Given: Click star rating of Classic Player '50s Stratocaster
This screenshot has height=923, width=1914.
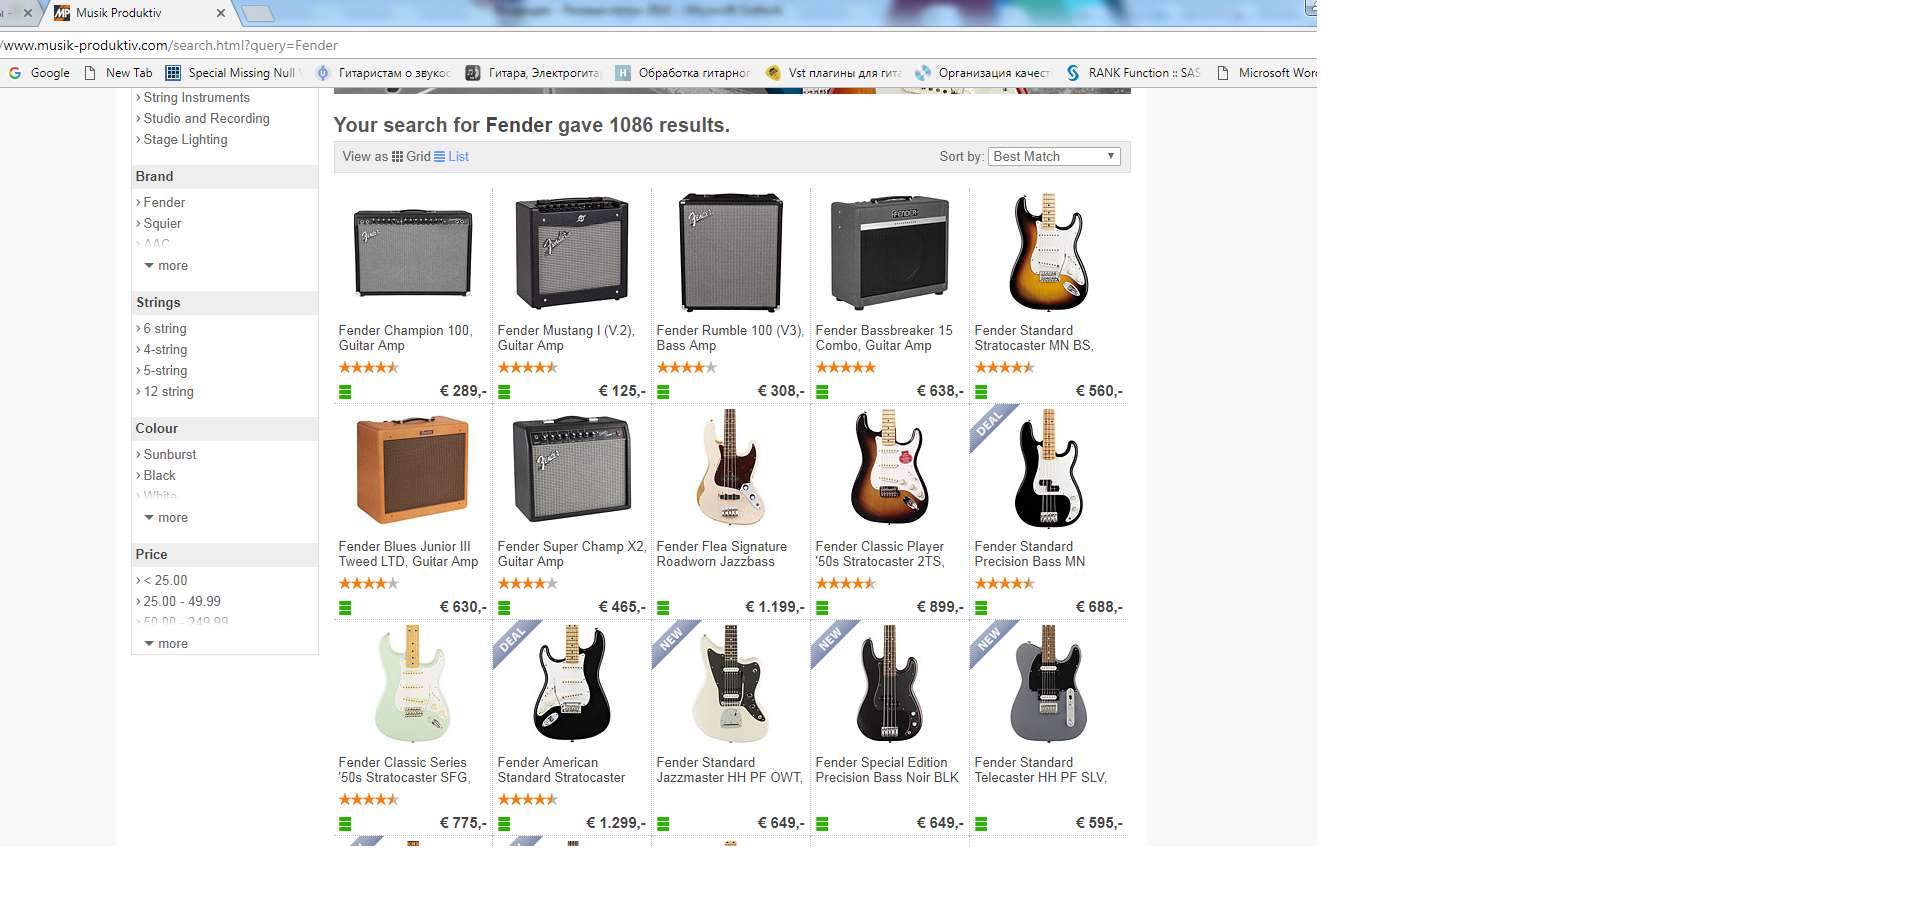Looking at the screenshot, I should coord(846,584).
